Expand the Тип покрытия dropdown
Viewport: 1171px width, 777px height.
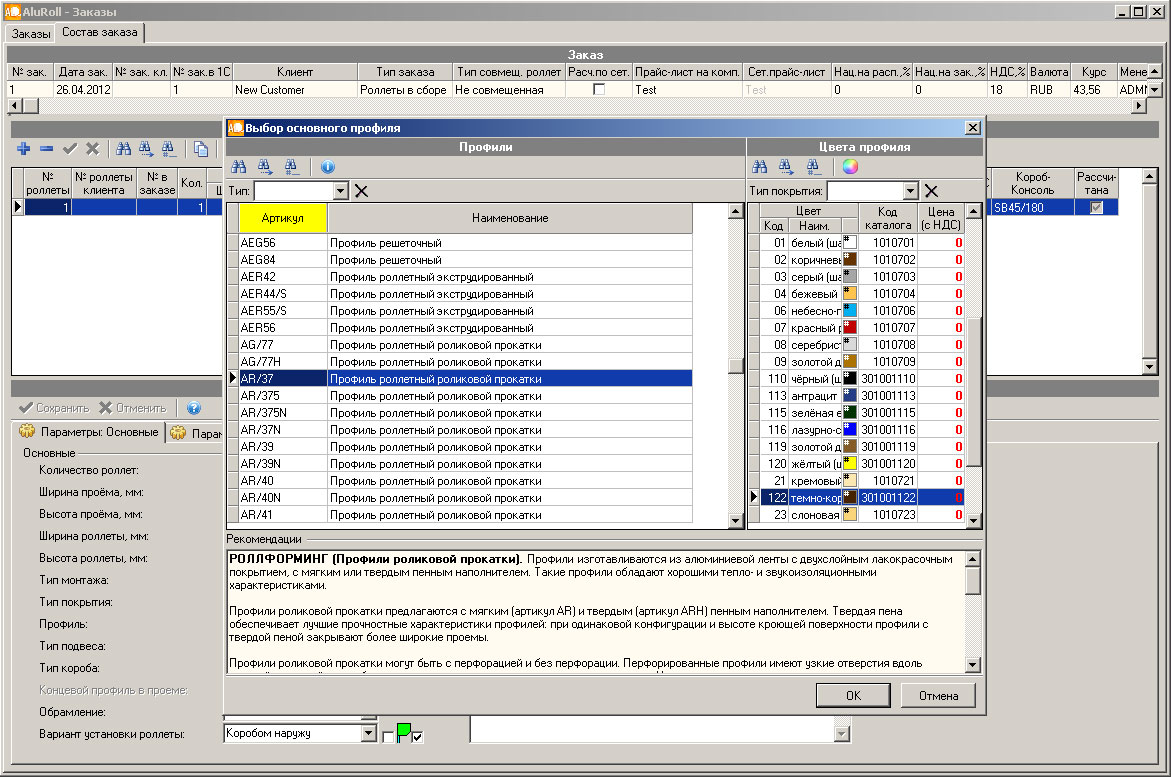pyautogui.click(x=910, y=191)
